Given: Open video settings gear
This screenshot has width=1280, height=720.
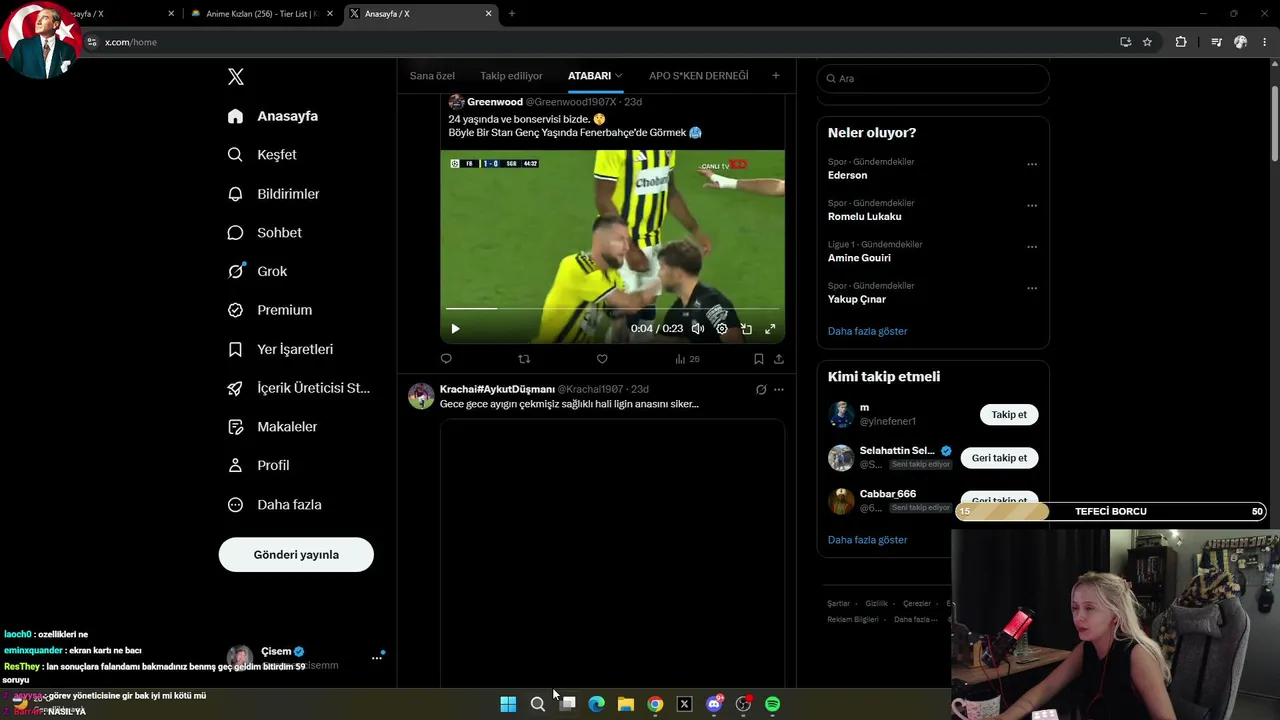Looking at the screenshot, I should [722, 329].
